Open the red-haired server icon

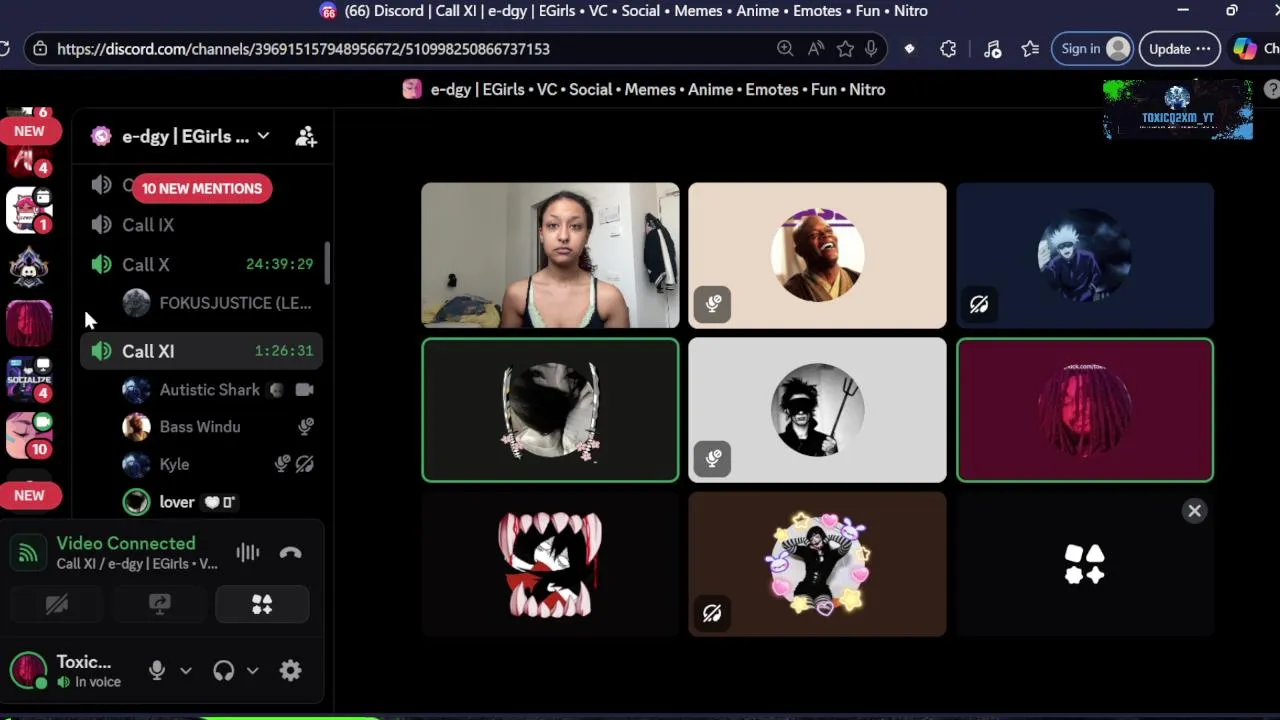[x=29, y=323]
